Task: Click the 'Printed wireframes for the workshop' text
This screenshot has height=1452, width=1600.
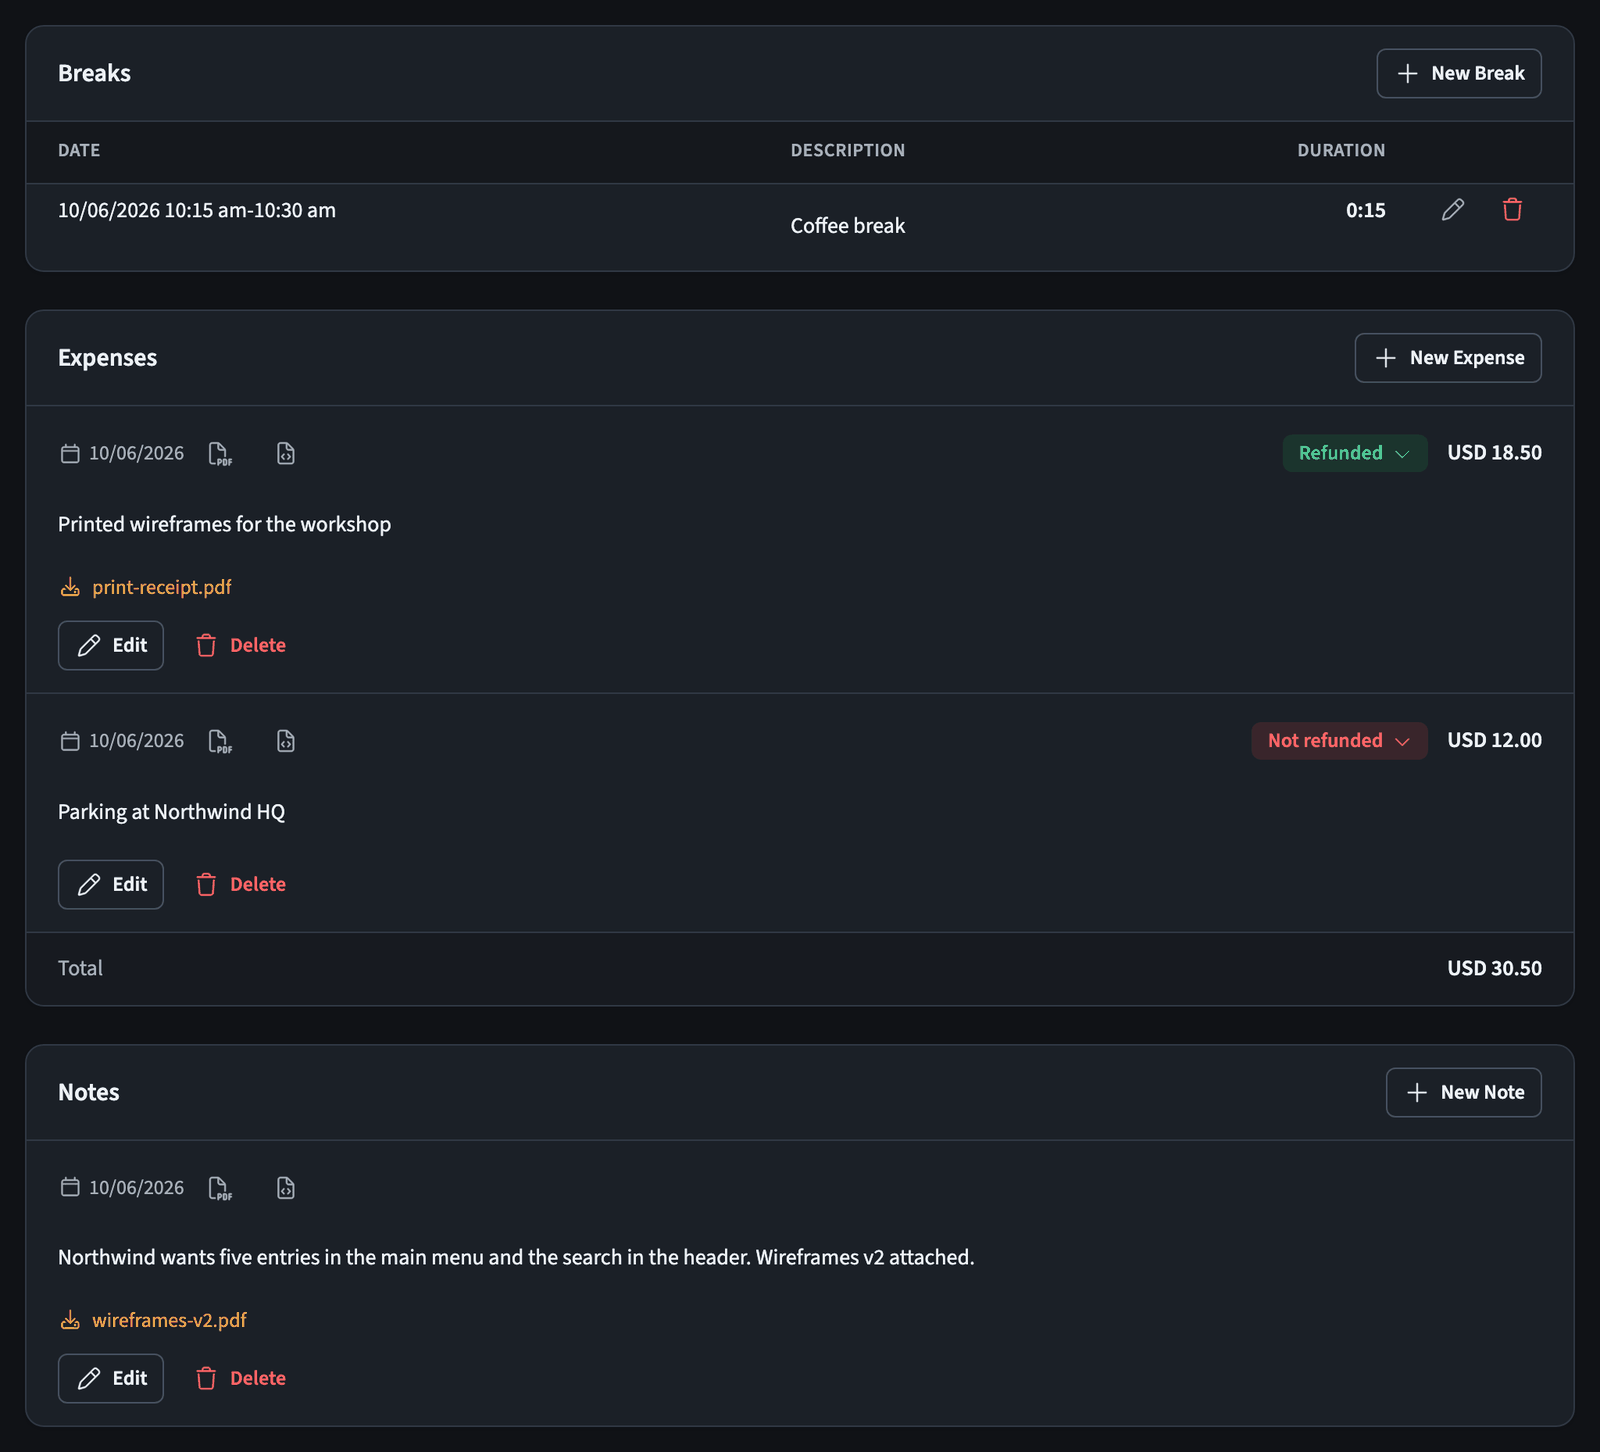Action: 224,525
